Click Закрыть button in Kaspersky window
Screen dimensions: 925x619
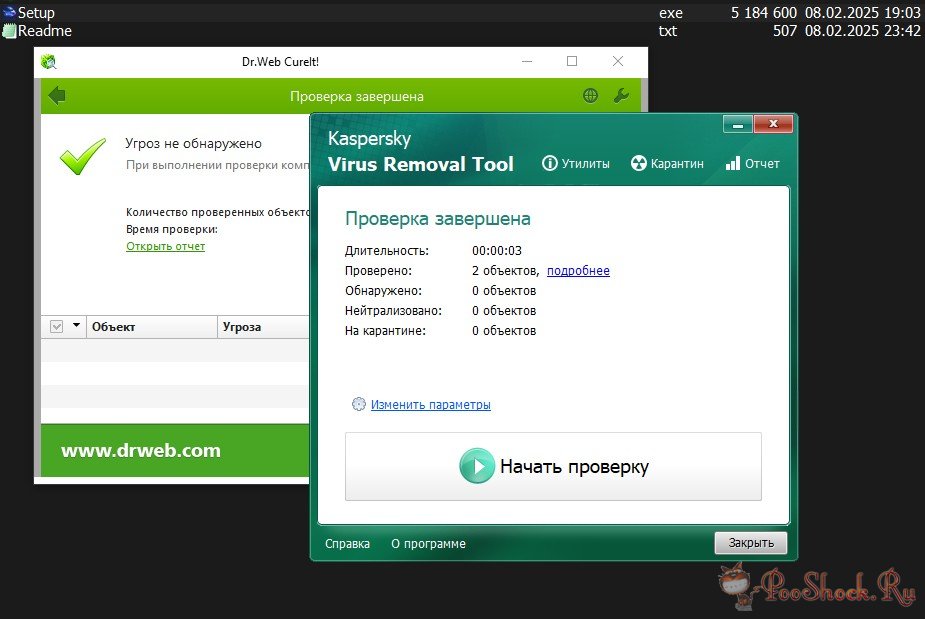751,543
